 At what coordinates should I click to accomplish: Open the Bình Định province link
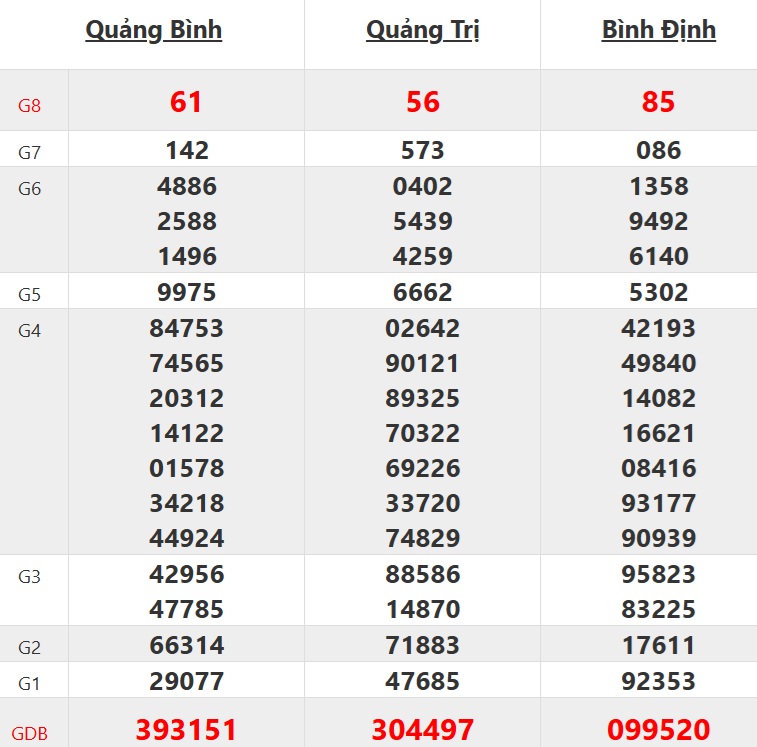pos(658,30)
